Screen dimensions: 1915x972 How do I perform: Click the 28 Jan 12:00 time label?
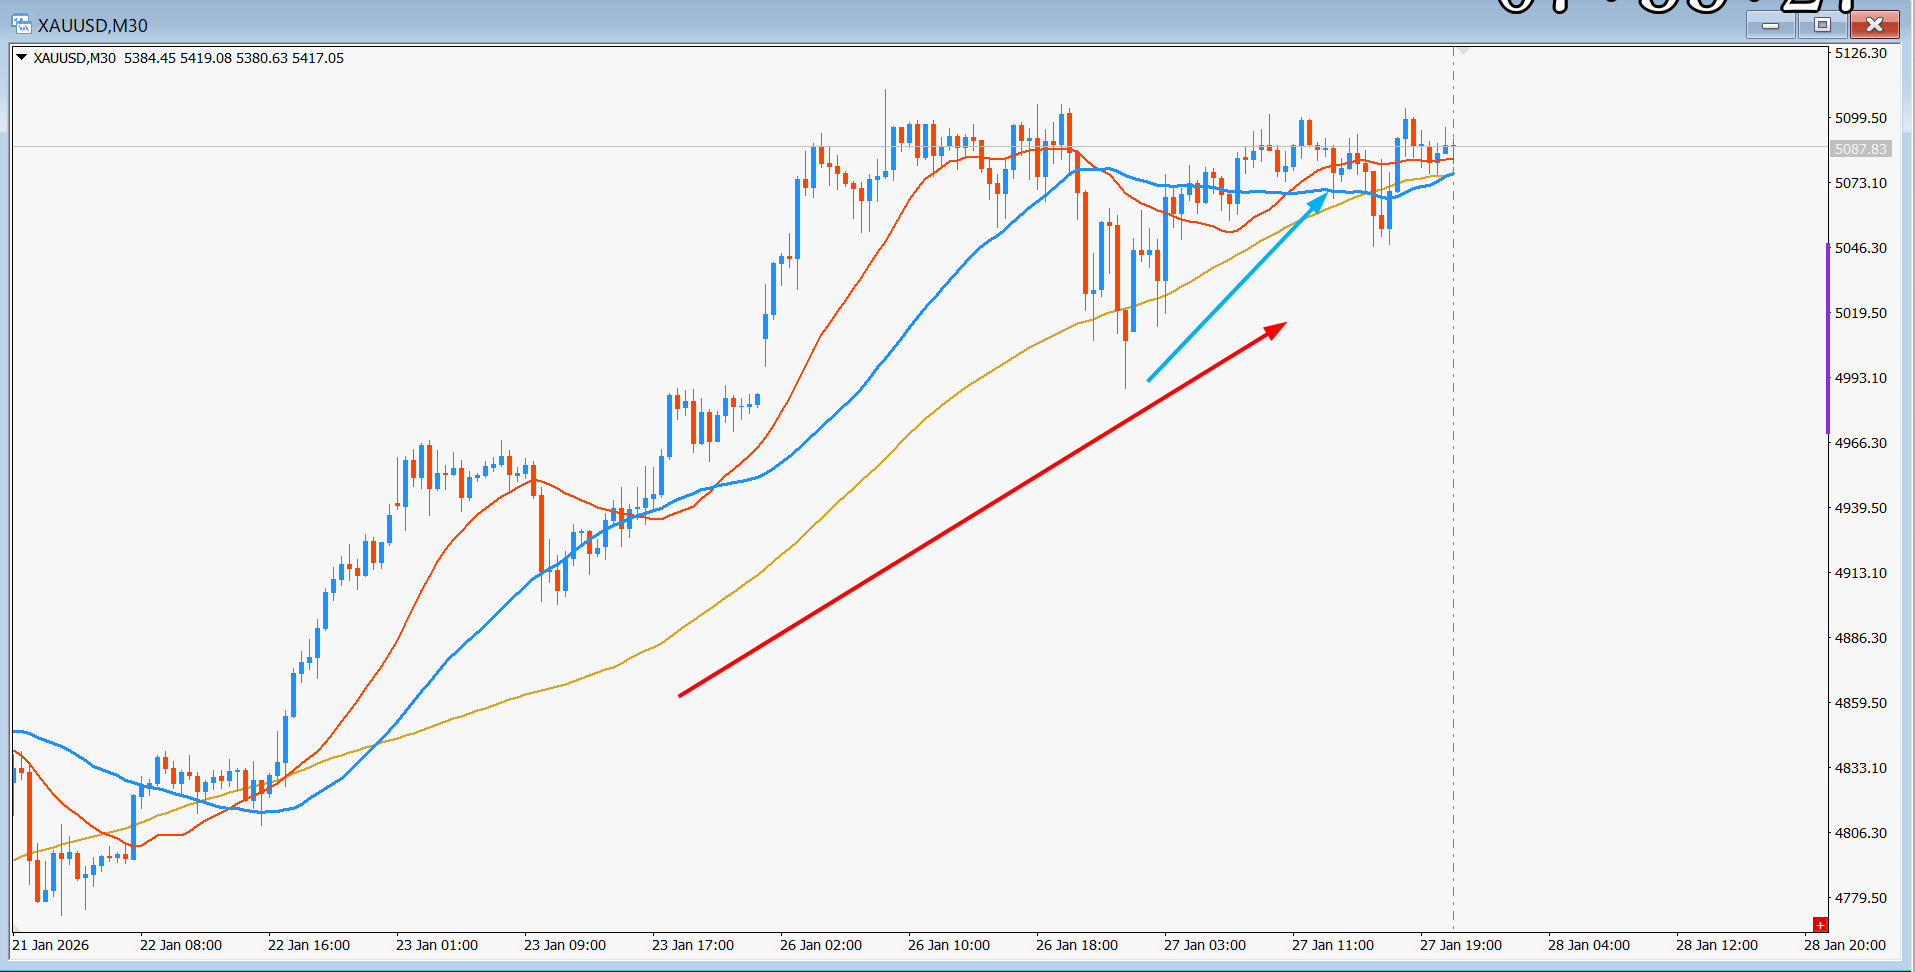[1716, 945]
